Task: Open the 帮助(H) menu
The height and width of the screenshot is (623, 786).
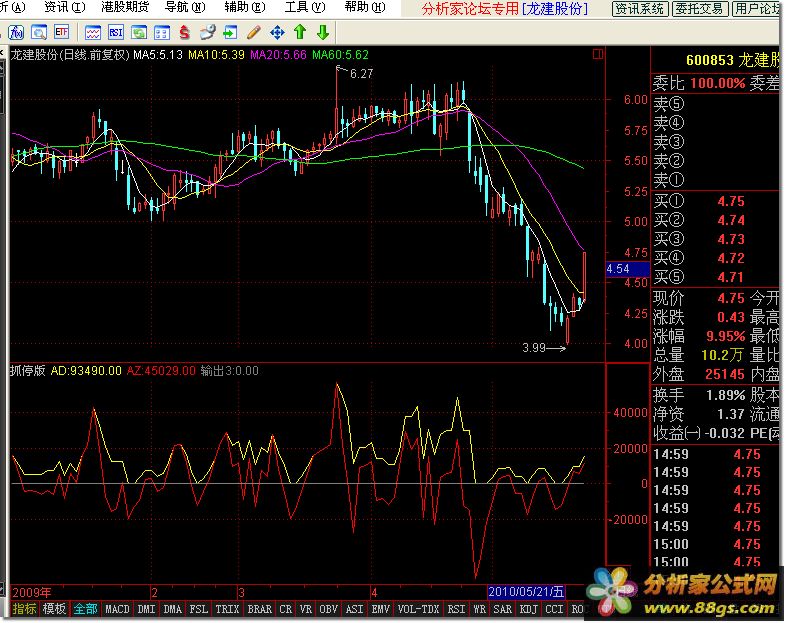Action: pyautogui.click(x=365, y=8)
